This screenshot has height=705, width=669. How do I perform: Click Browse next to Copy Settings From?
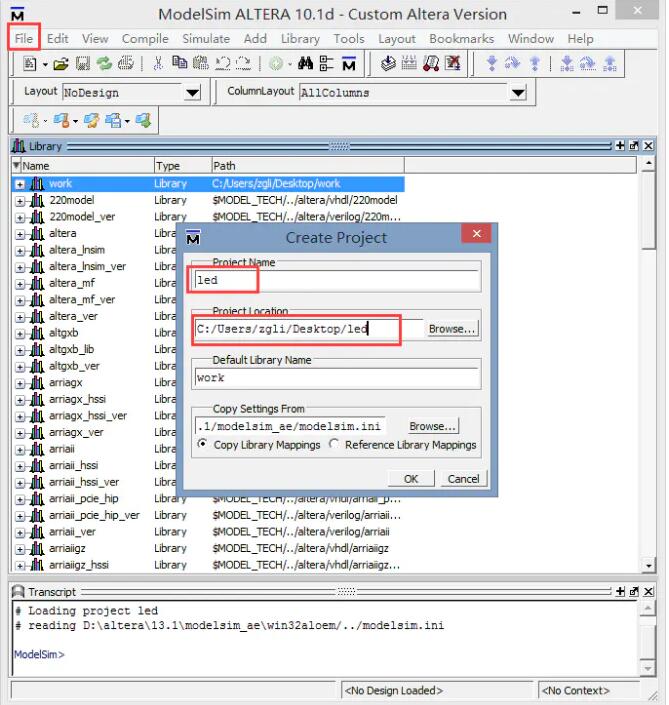coord(433,426)
